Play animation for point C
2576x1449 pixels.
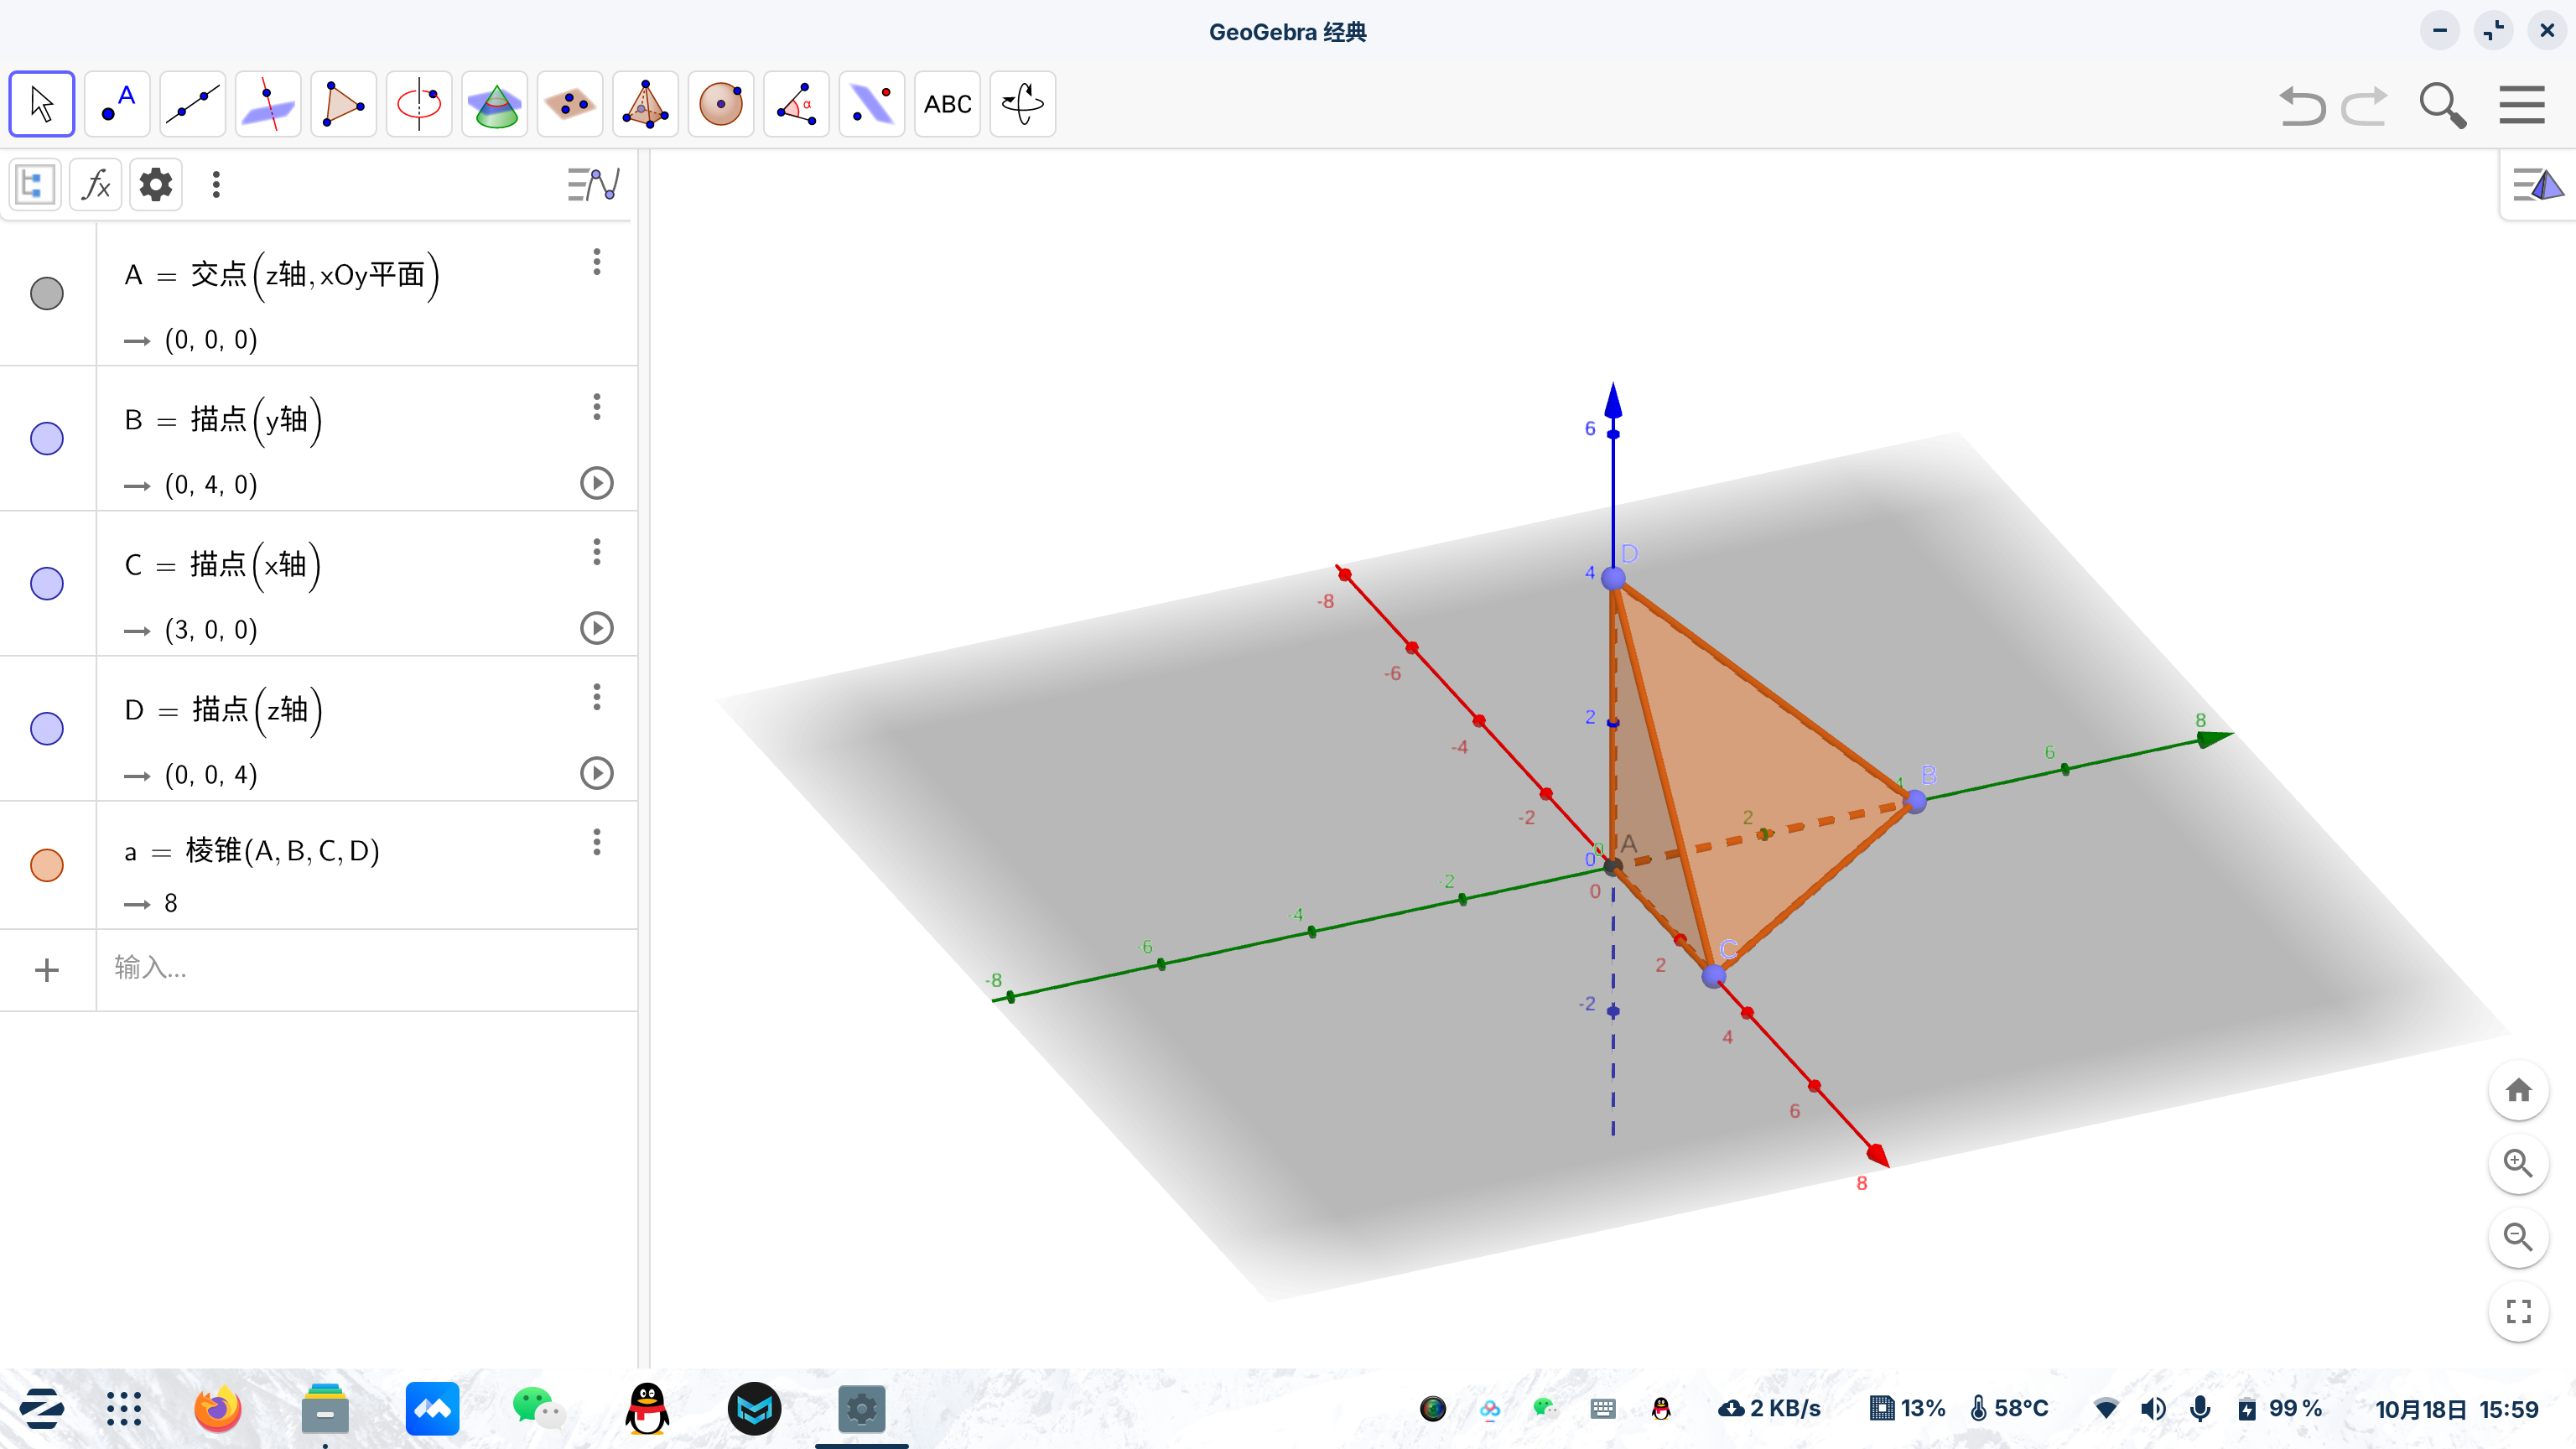(597, 628)
